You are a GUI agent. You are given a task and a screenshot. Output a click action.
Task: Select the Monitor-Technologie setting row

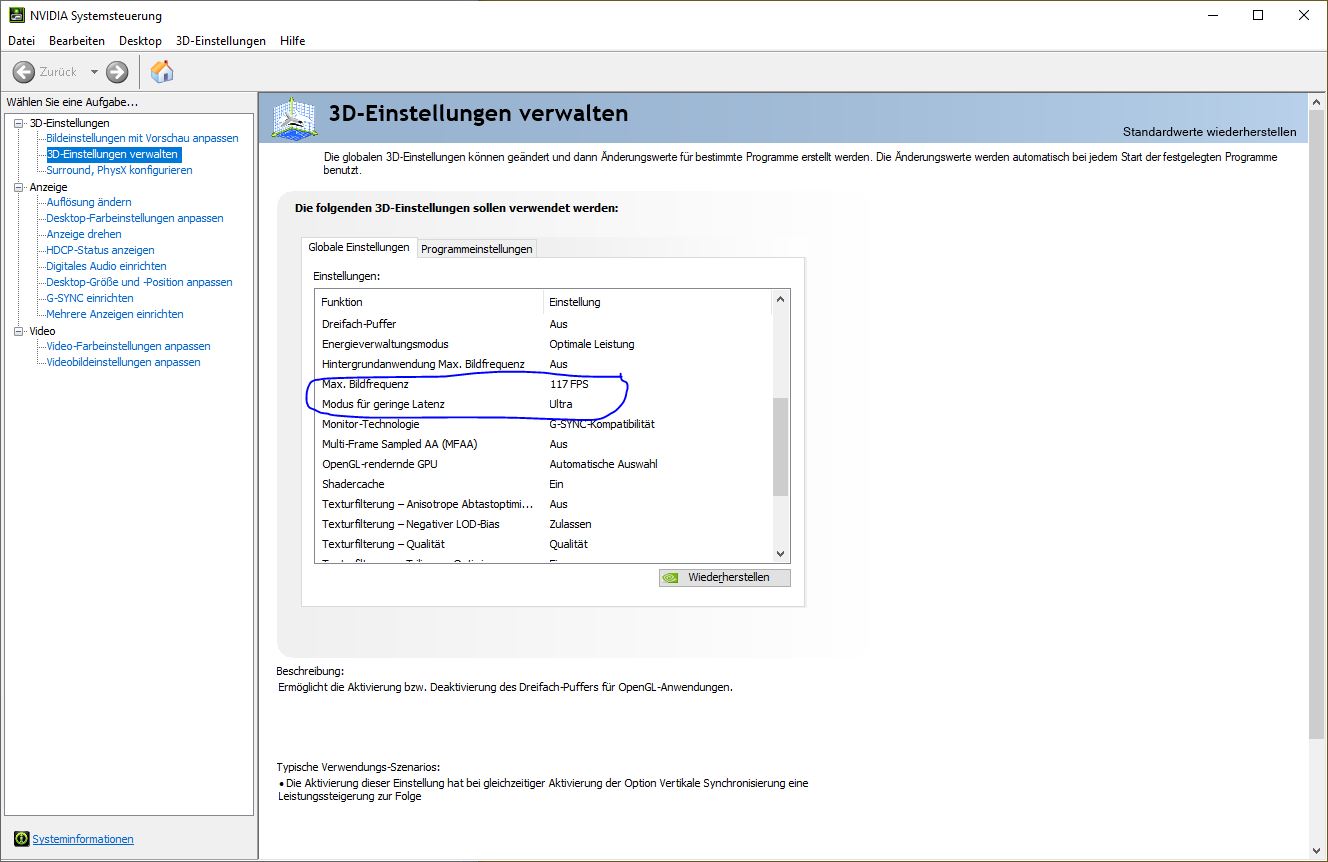(544, 424)
